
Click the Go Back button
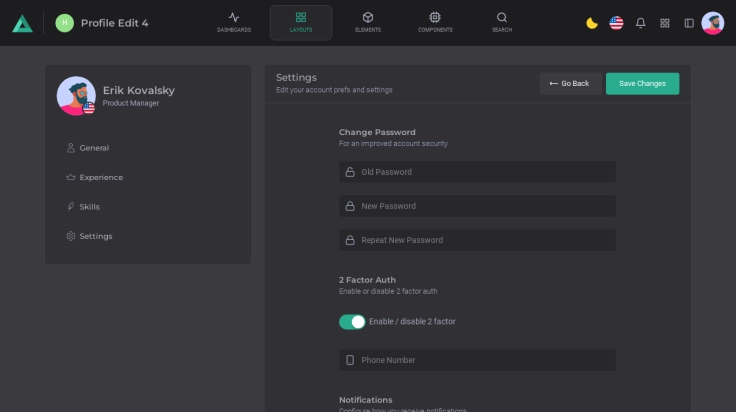click(570, 84)
